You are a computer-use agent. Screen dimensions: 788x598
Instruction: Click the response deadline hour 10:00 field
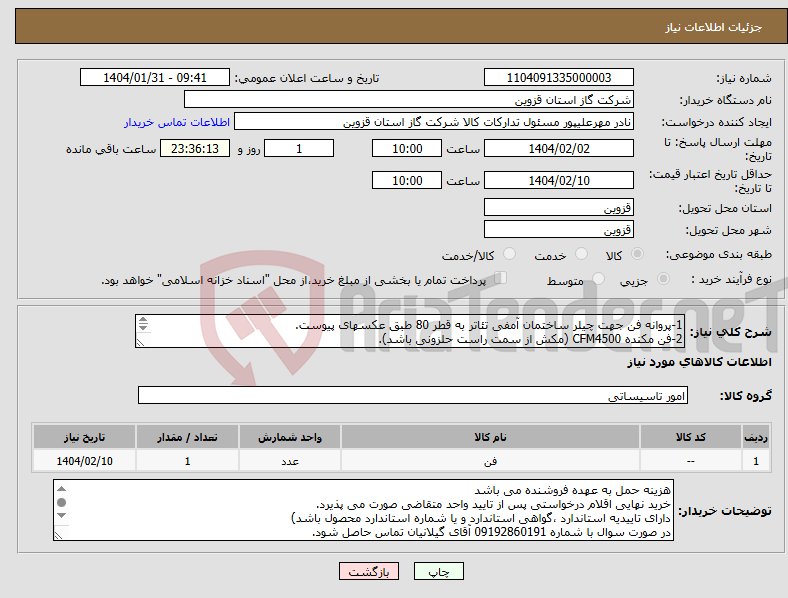point(407,148)
